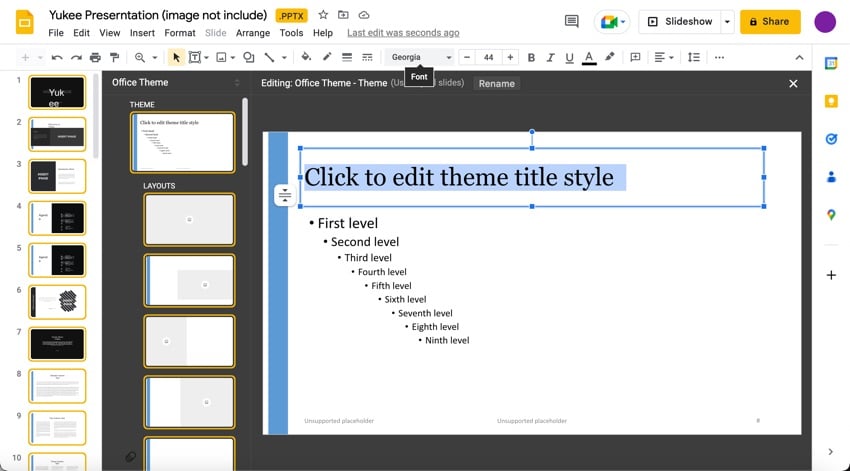Toggle underline formatting
850x471 pixels.
coord(568,58)
